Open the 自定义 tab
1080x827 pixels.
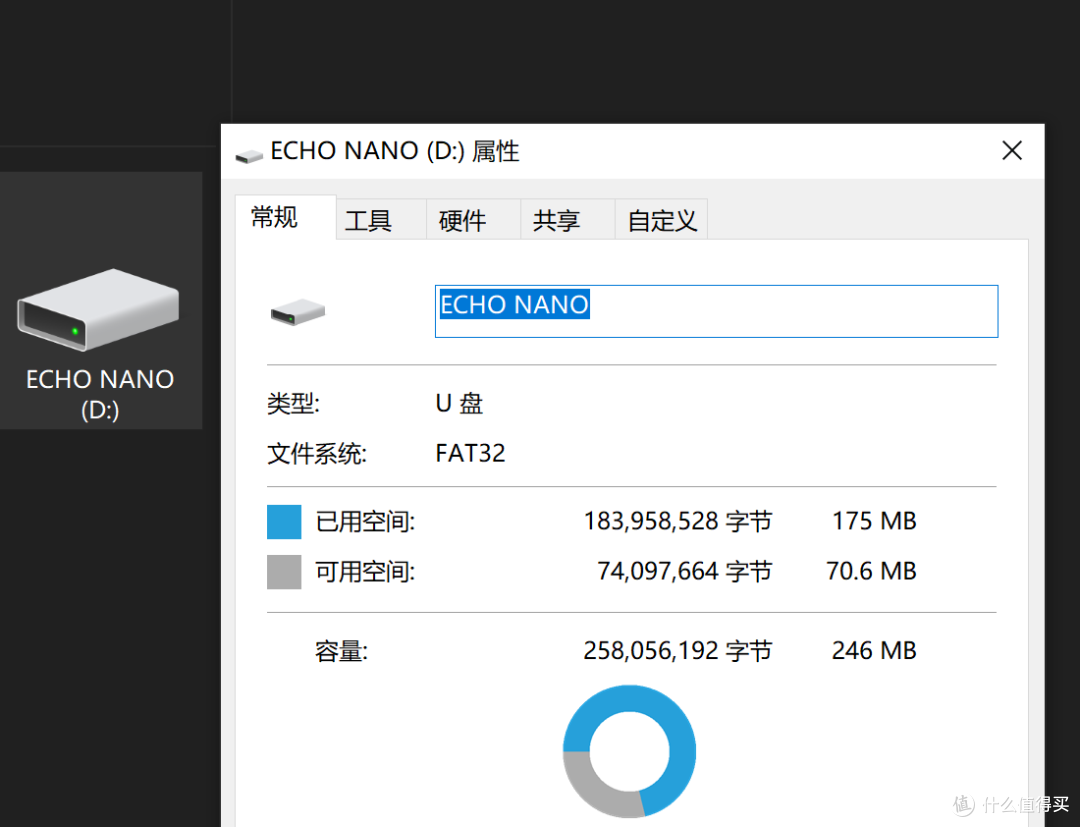(x=661, y=220)
